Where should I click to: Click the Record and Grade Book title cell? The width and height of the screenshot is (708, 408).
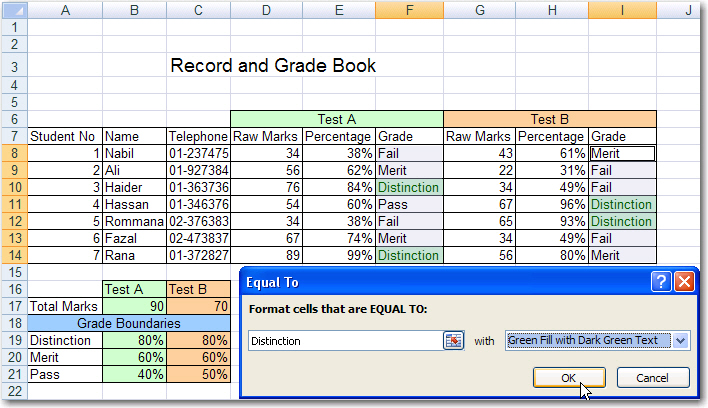273,65
